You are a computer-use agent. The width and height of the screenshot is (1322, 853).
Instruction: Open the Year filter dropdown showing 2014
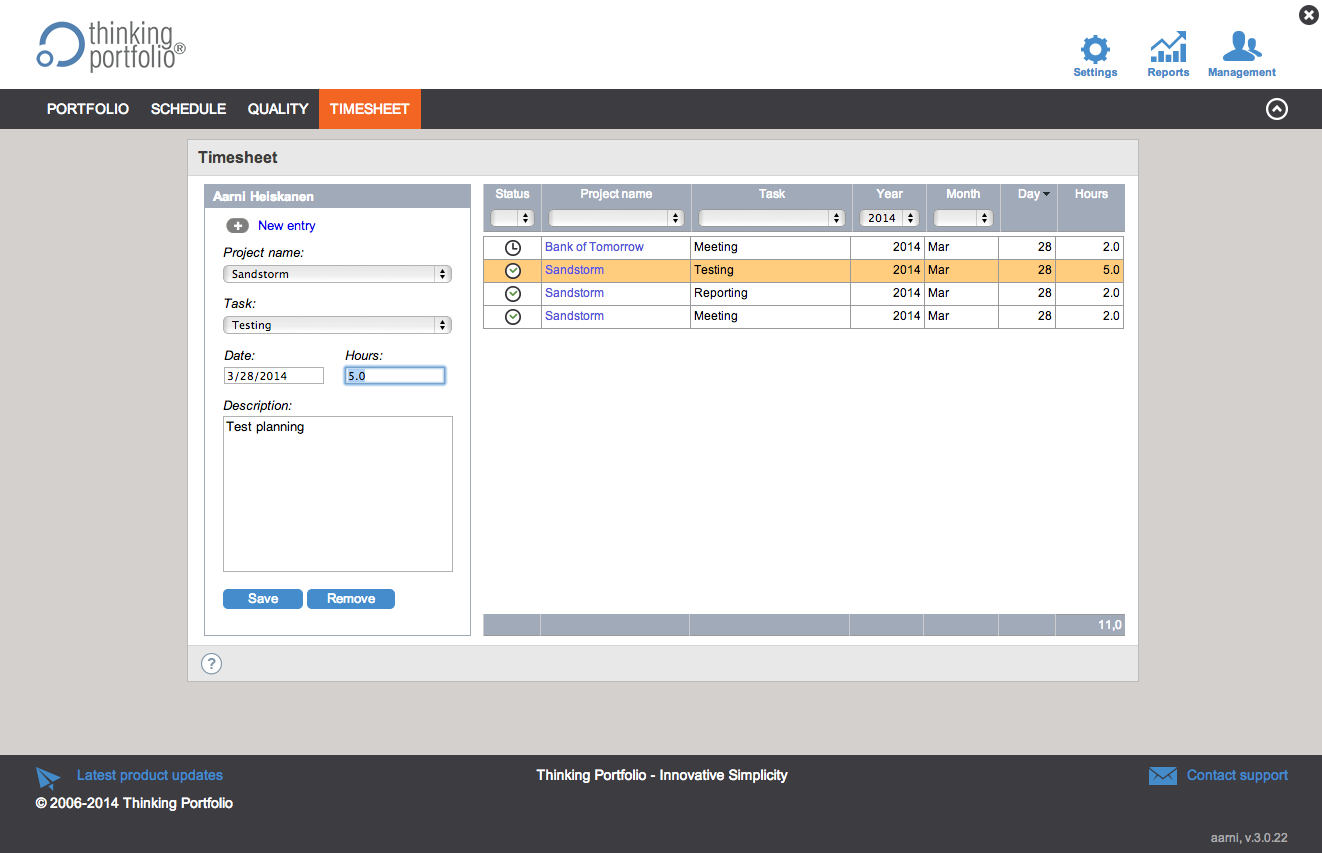click(x=889, y=218)
